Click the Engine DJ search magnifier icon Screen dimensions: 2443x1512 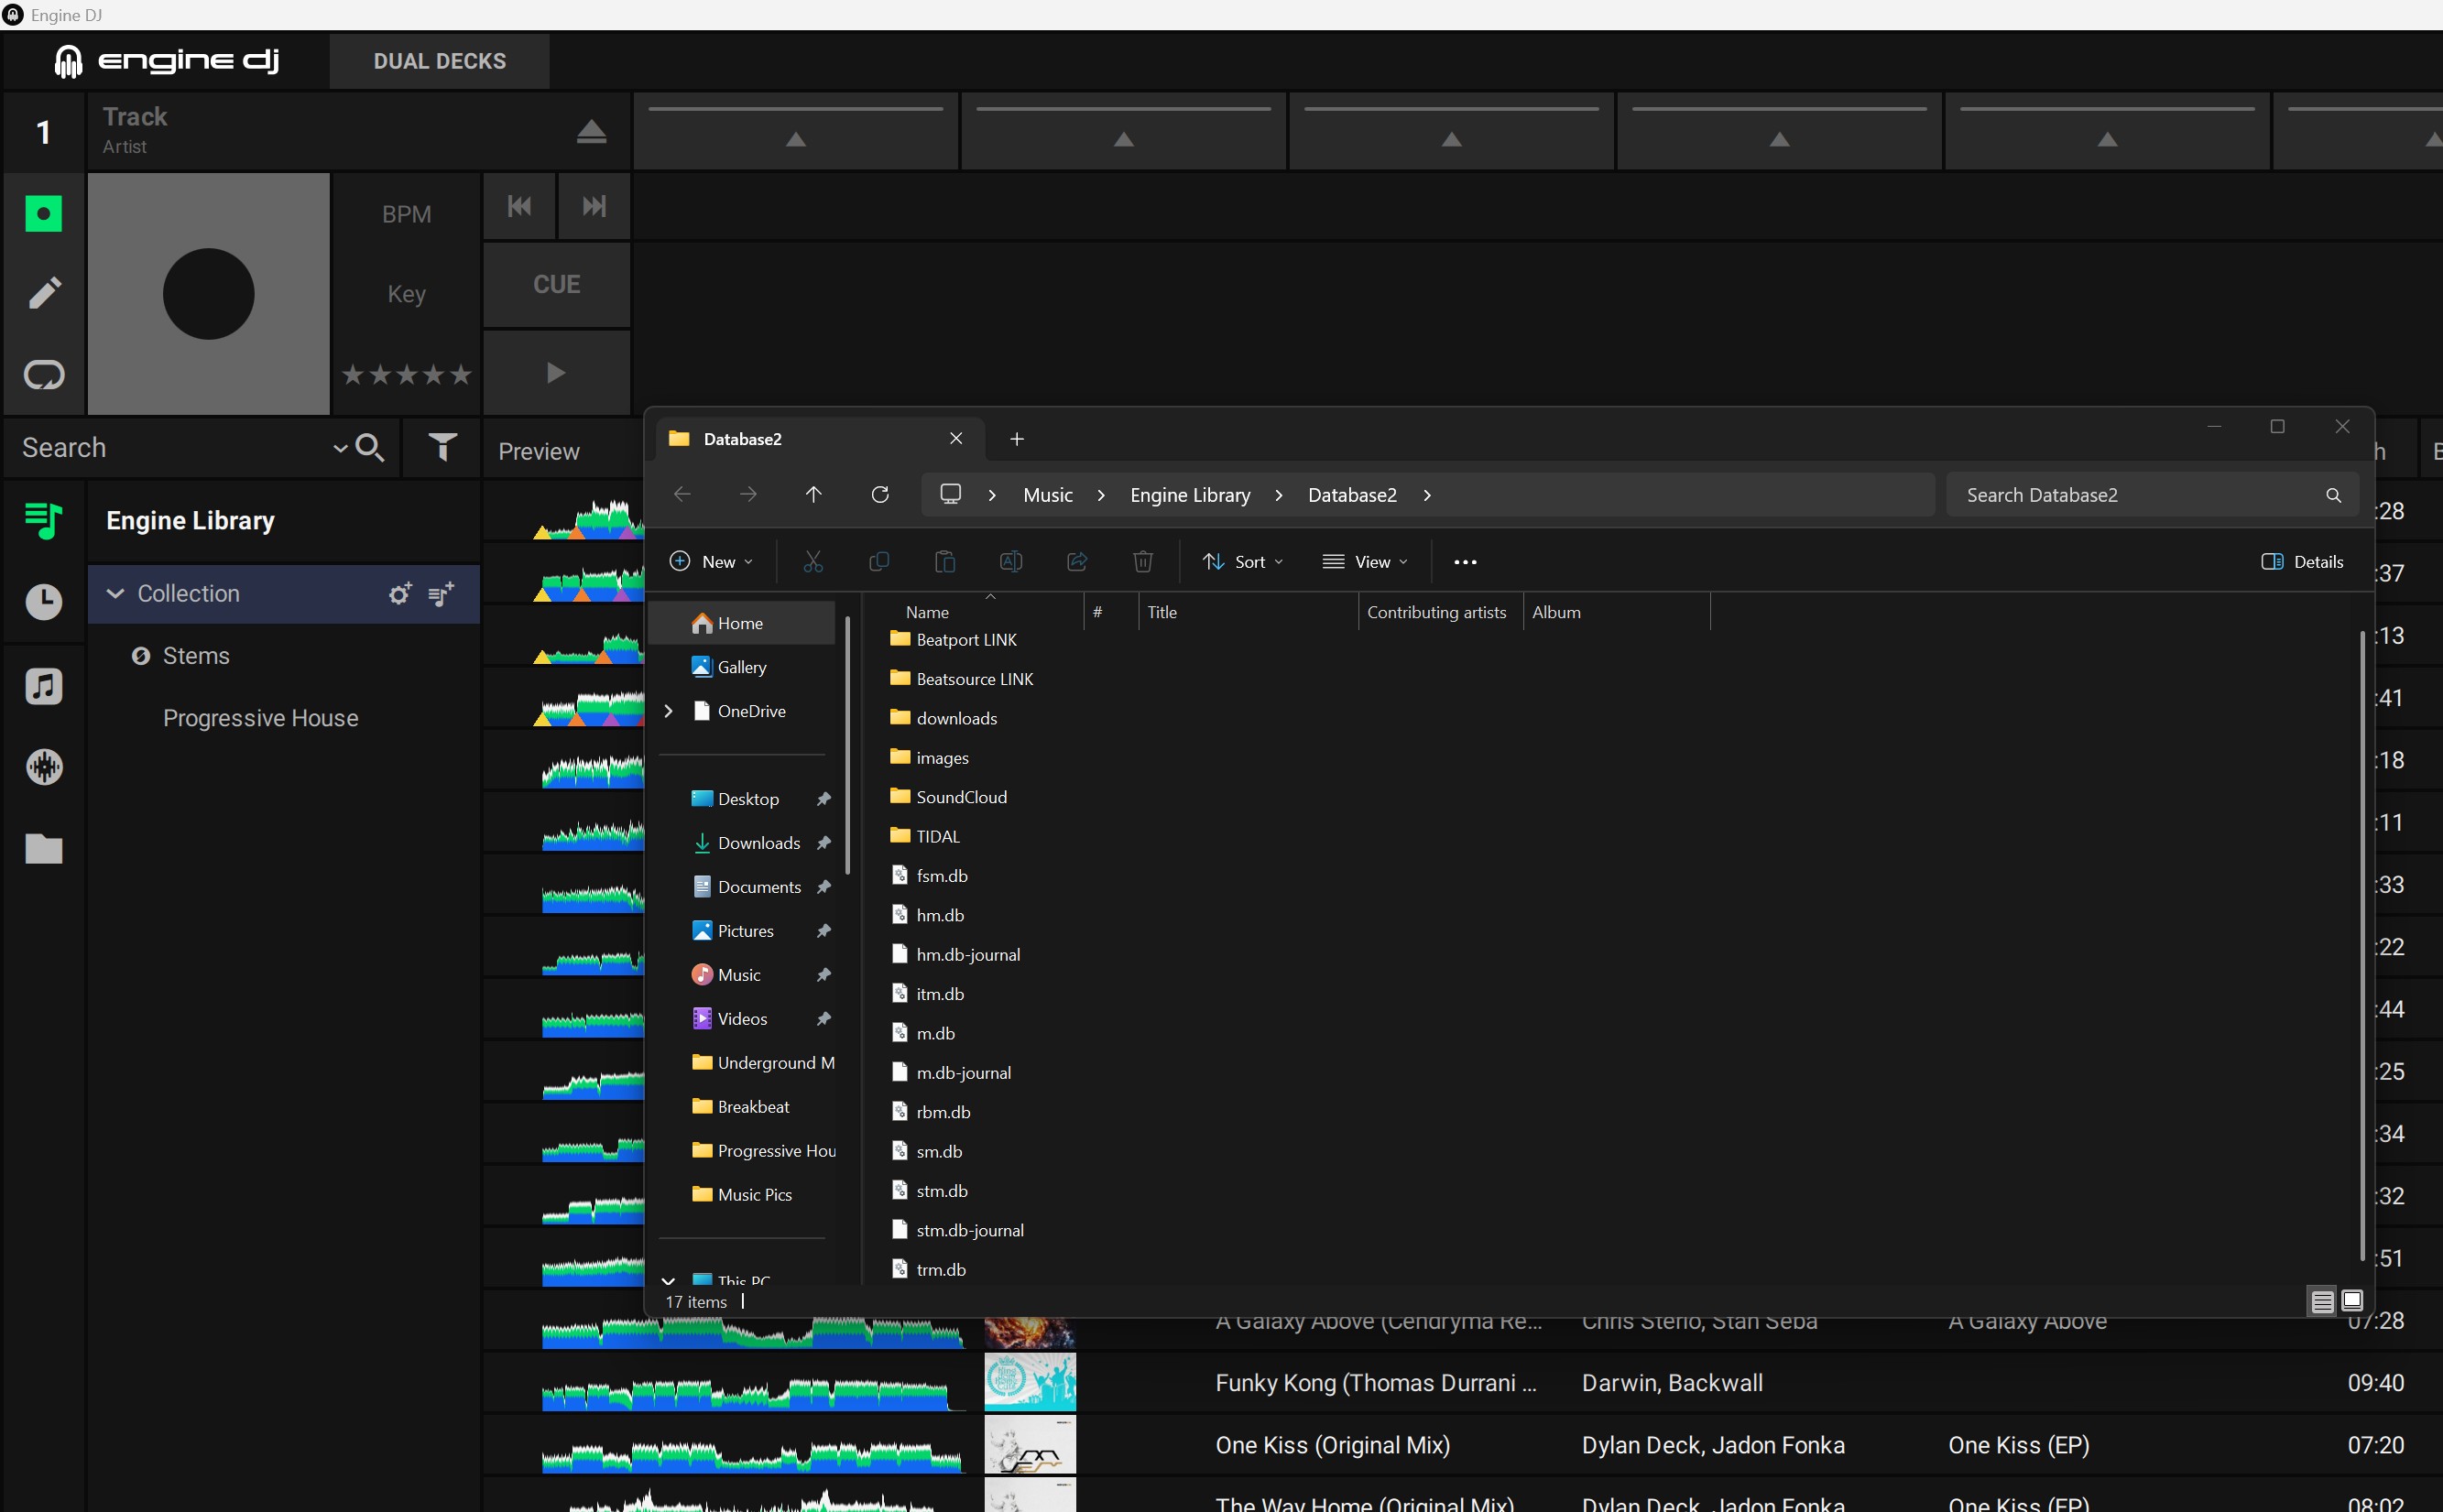[x=370, y=447]
